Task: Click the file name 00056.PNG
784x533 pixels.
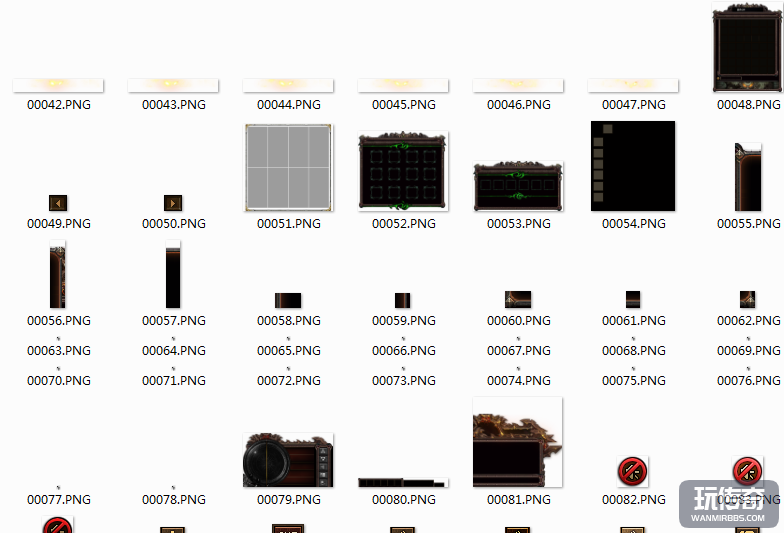Action: [x=59, y=320]
